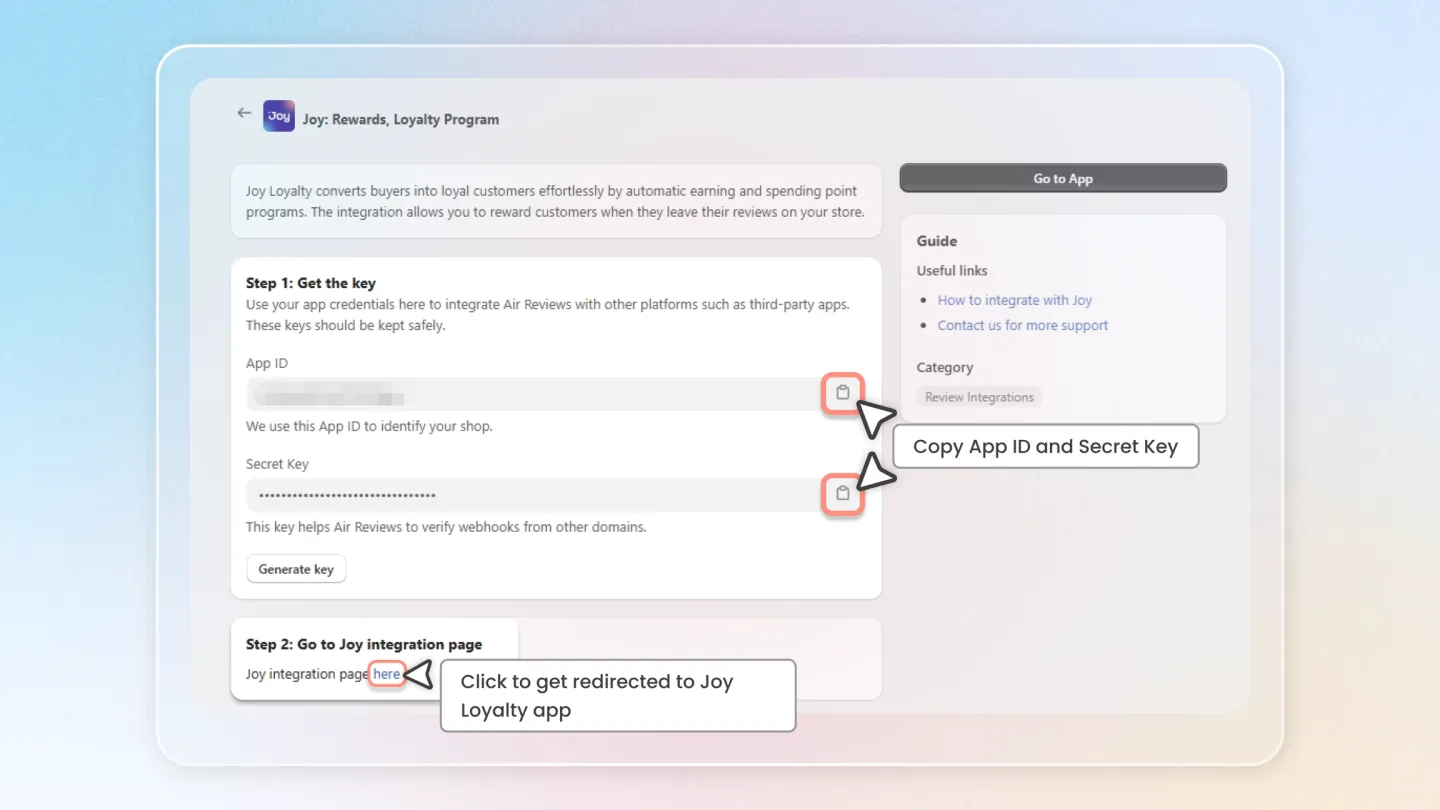Image resolution: width=1440 pixels, height=810 pixels.
Task: Click the Joy app logo icon
Action: click(x=279, y=116)
